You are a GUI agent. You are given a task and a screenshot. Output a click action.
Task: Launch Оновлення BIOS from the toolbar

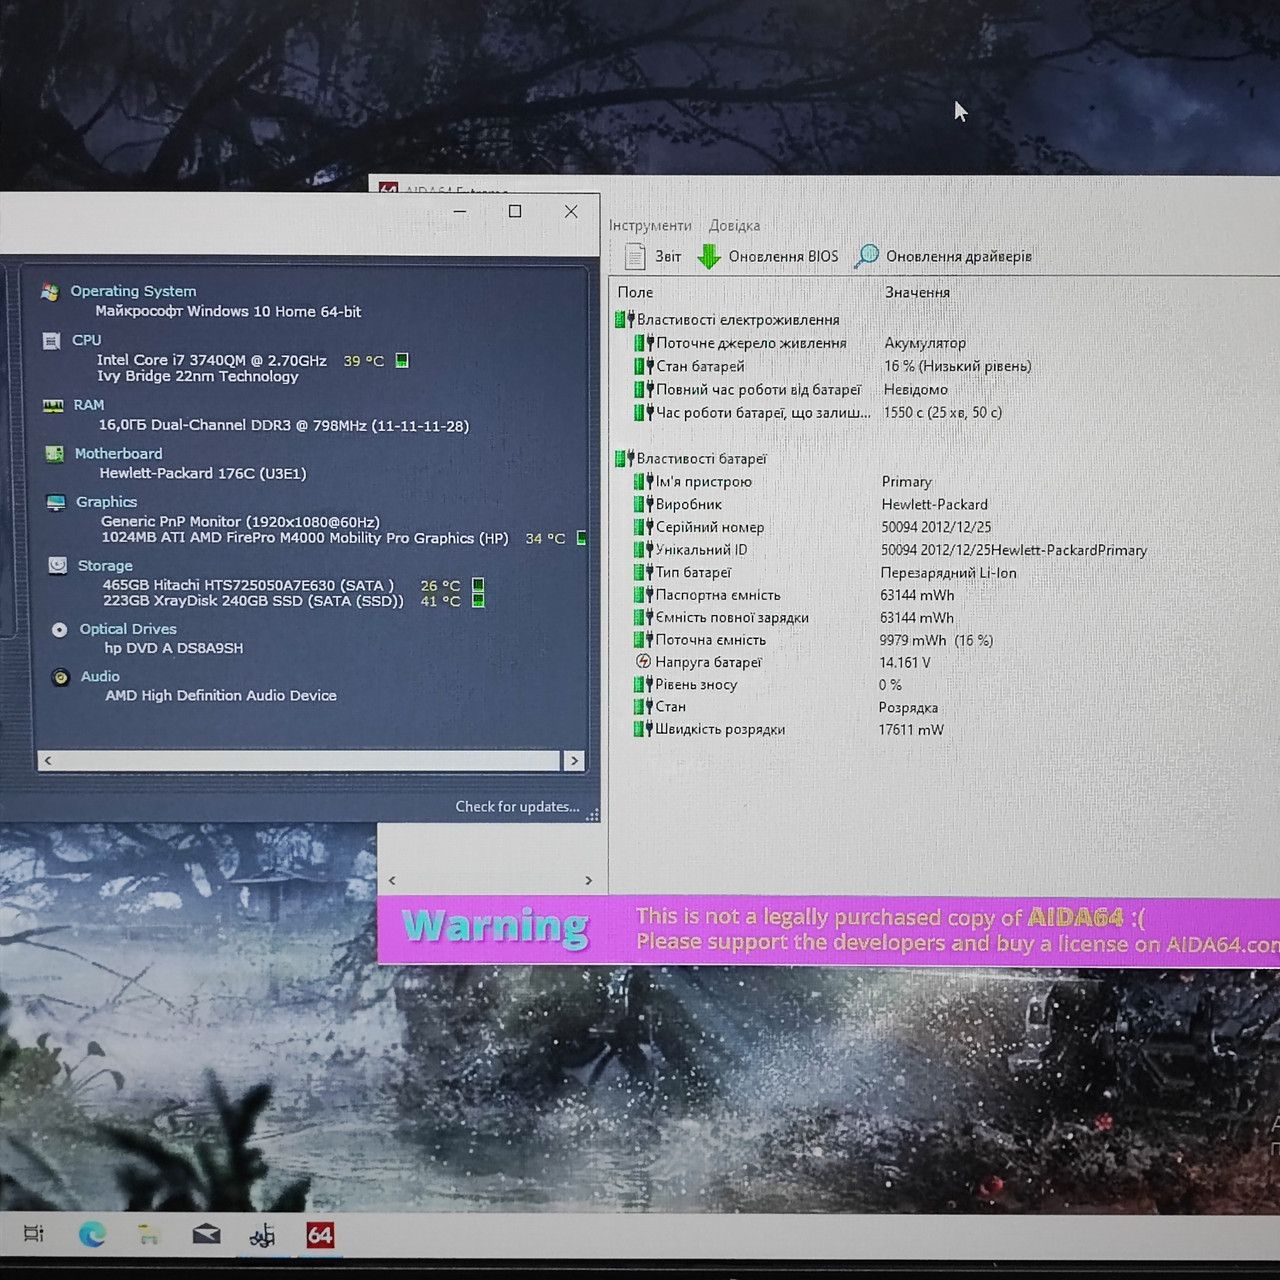point(768,257)
